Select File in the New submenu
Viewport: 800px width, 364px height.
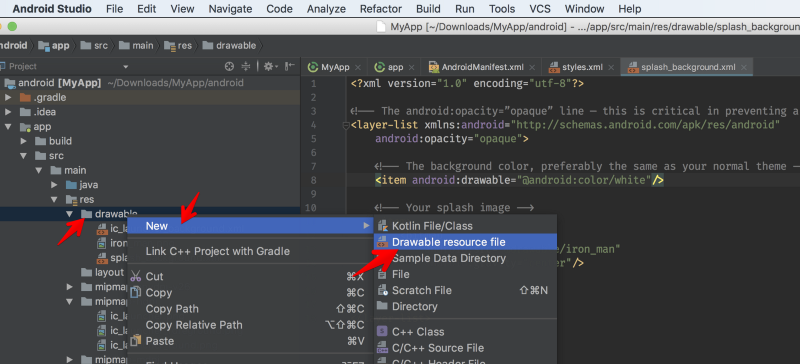click(465, 274)
